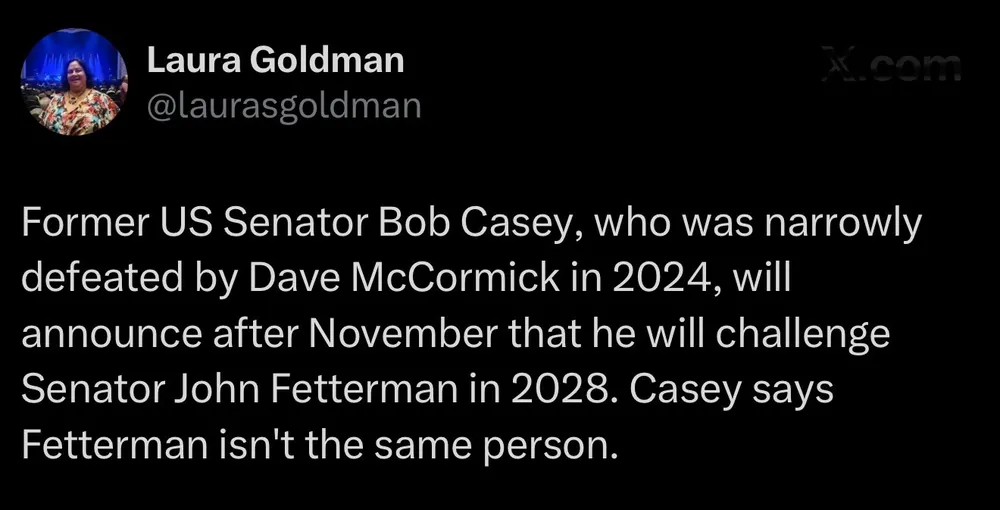Open the Laura Goldman display name
The width and height of the screenshot is (1000, 510).
click(275, 61)
